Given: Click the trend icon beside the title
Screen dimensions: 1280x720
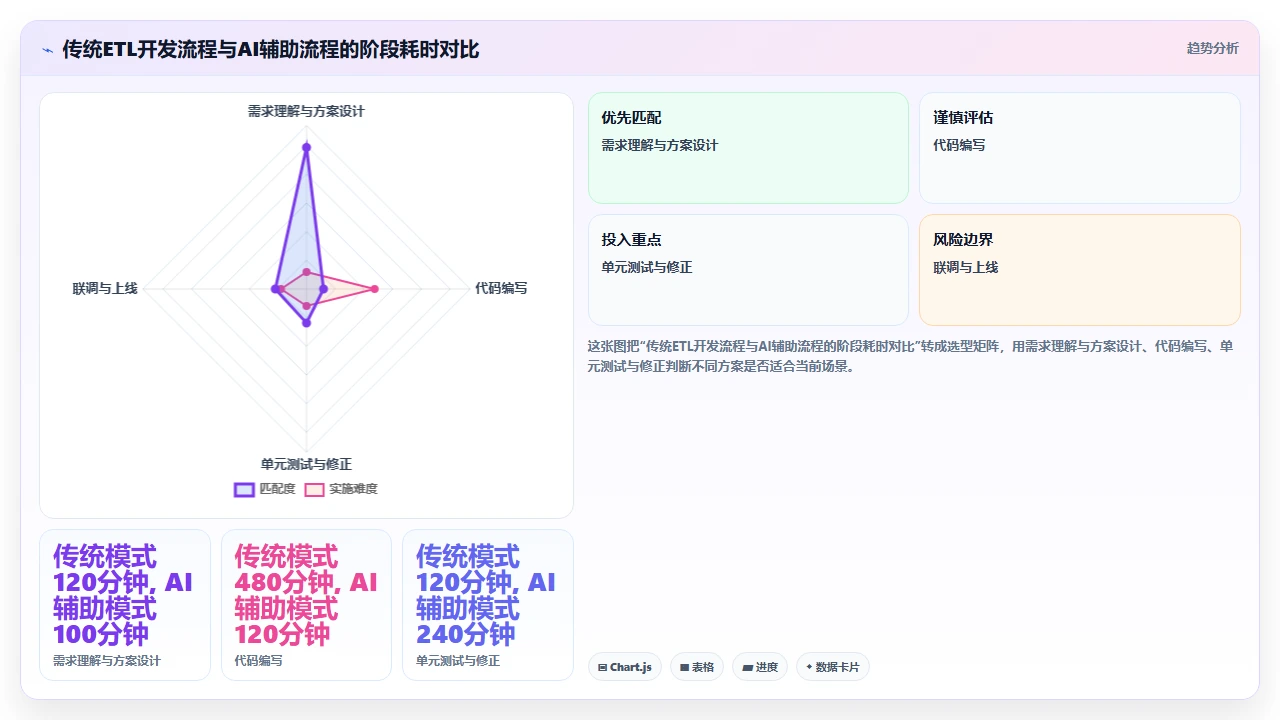Looking at the screenshot, I should (x=48, y=49).
